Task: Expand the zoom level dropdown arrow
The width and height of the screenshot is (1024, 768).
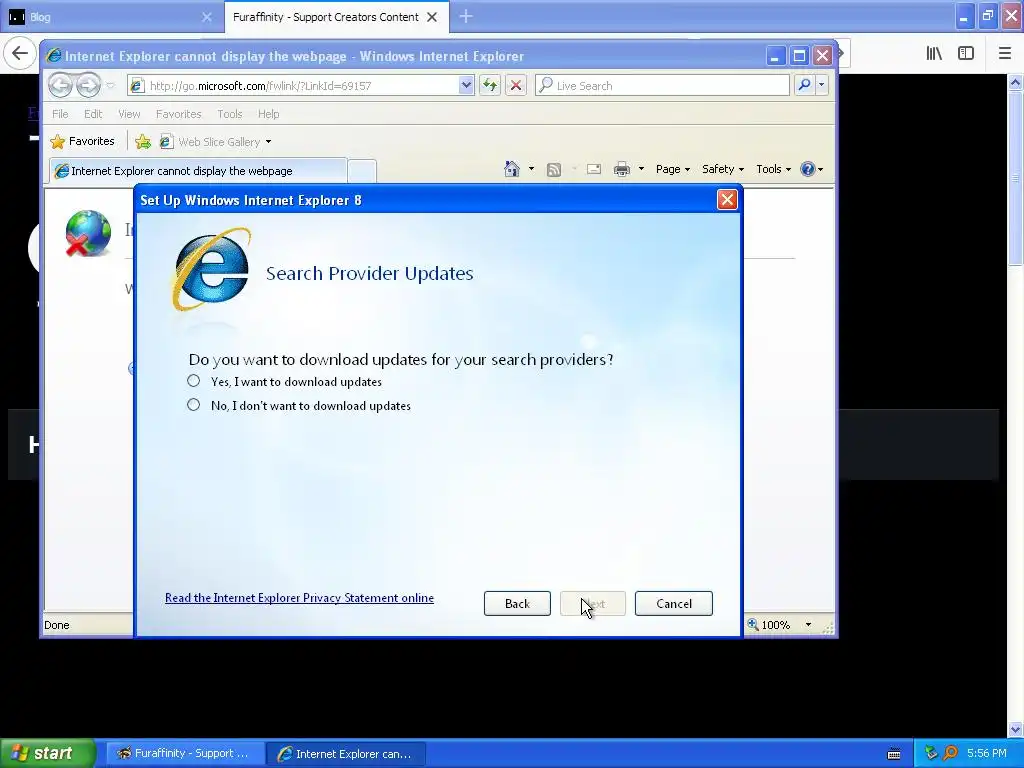Action: (x=808, y=625)
